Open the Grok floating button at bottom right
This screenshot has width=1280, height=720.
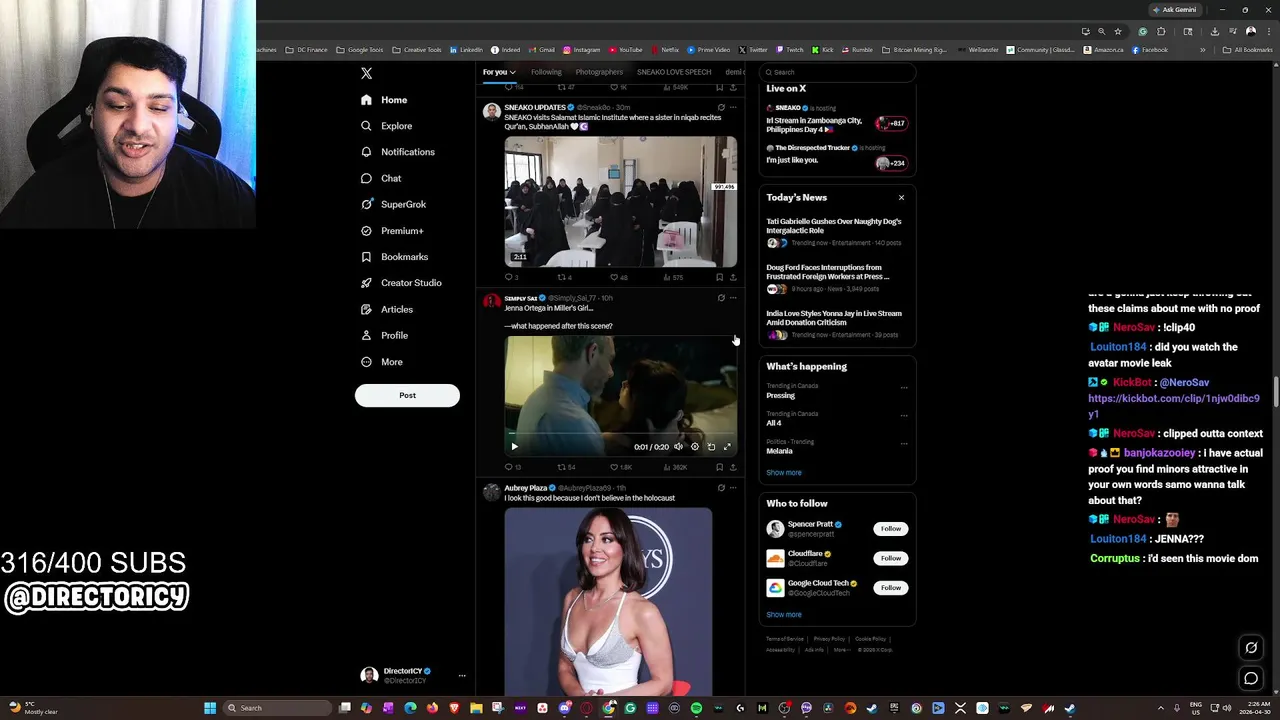1251,648
